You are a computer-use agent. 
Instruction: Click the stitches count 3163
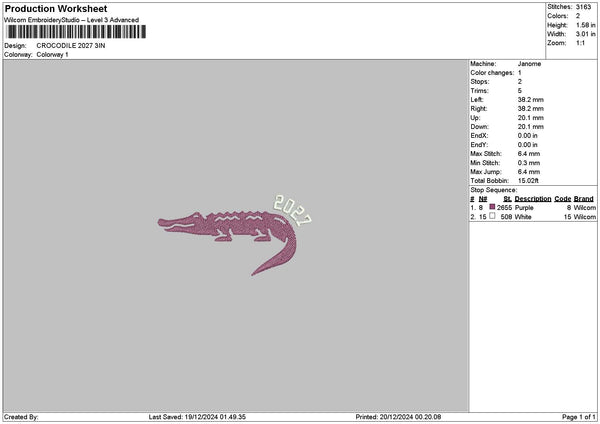pyautogui.click(x=584, y=7)
